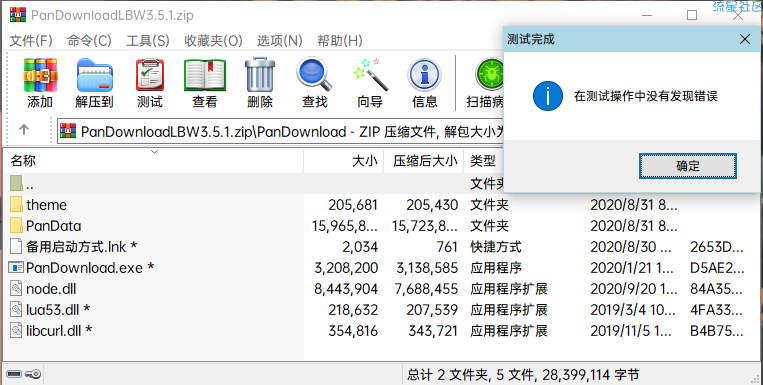Sort by 名称 column header
This screenshot has height=385, width=763.
pyautogui.click(x=153, y=161)
